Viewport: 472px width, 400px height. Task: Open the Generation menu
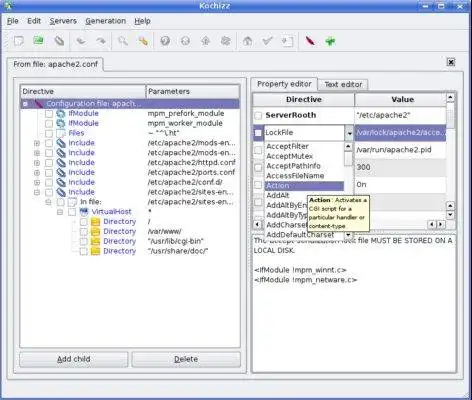coord(106,21)
